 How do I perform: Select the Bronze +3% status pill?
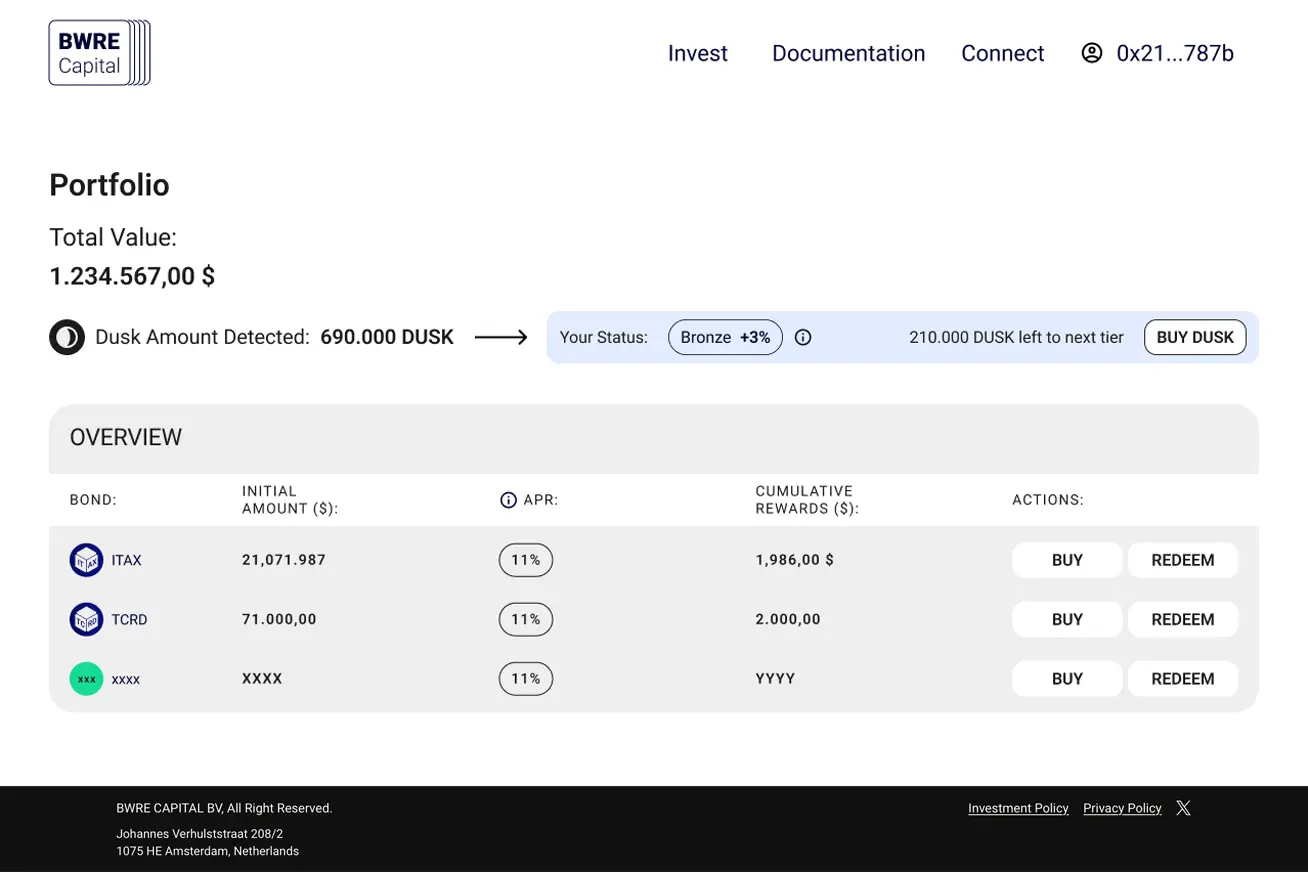(725, 337)
